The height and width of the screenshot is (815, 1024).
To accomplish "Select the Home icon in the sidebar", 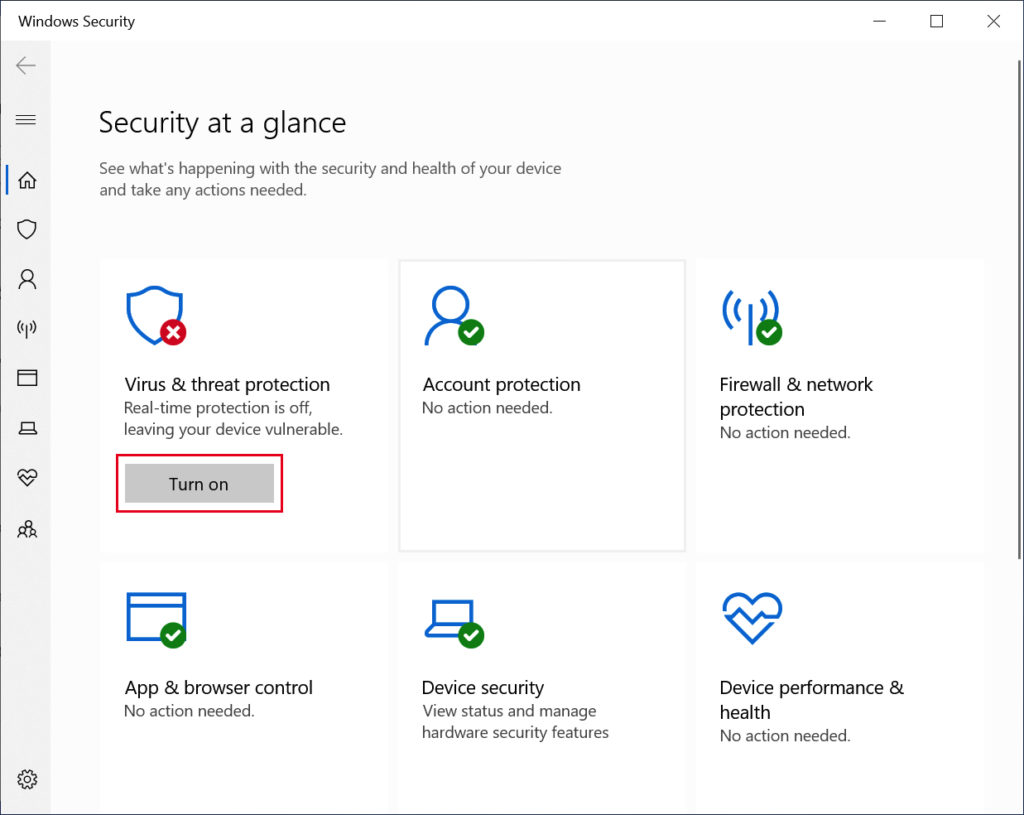I will pos(27,179).
